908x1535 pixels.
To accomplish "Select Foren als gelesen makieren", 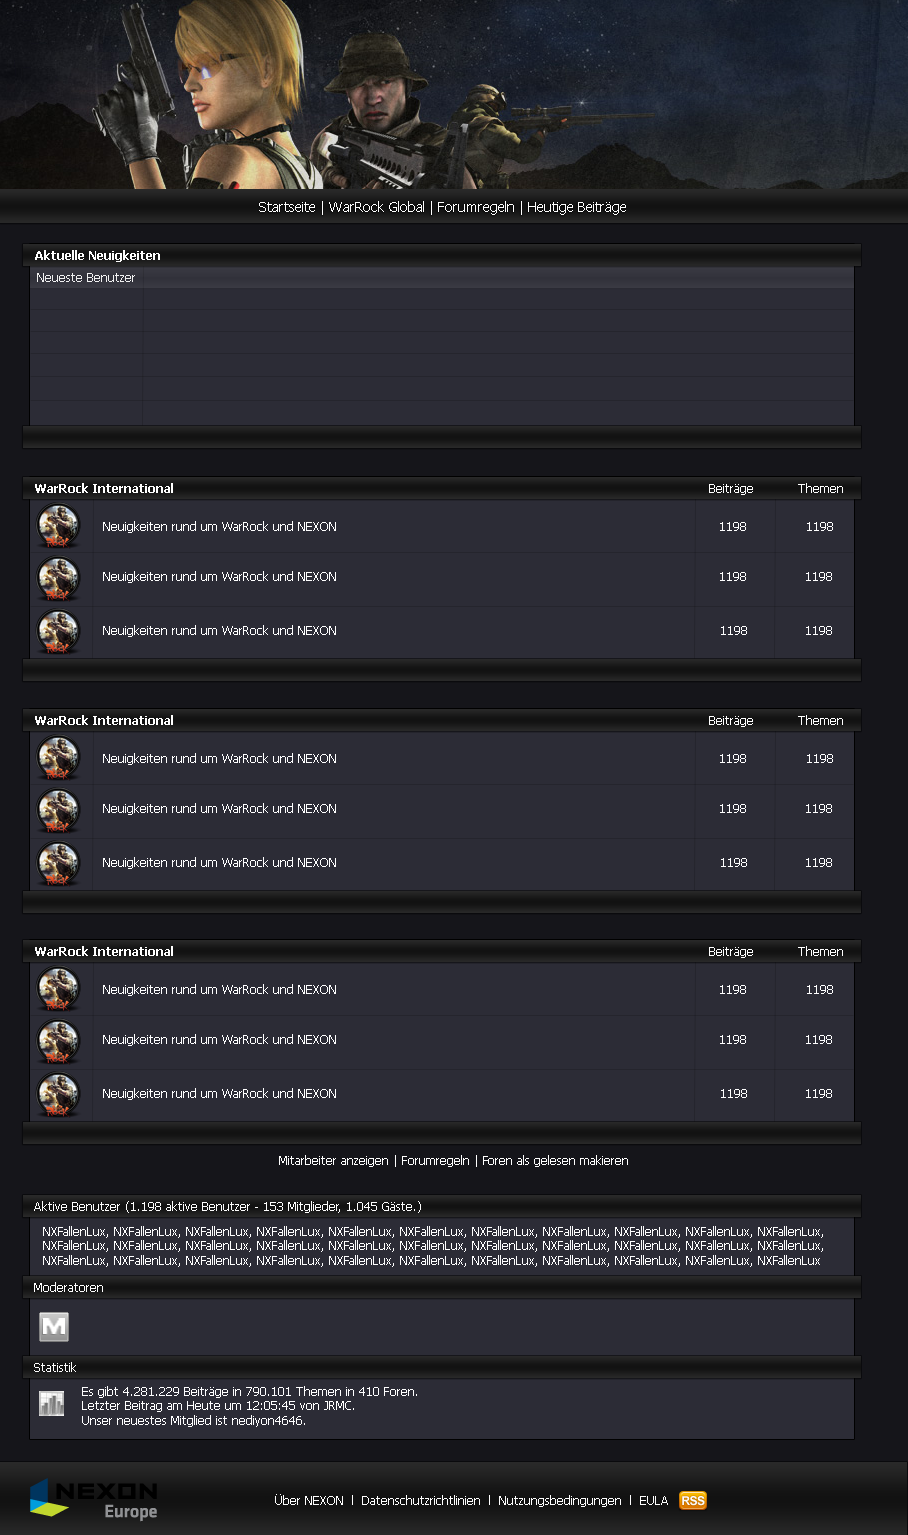I will [555, 1161].
